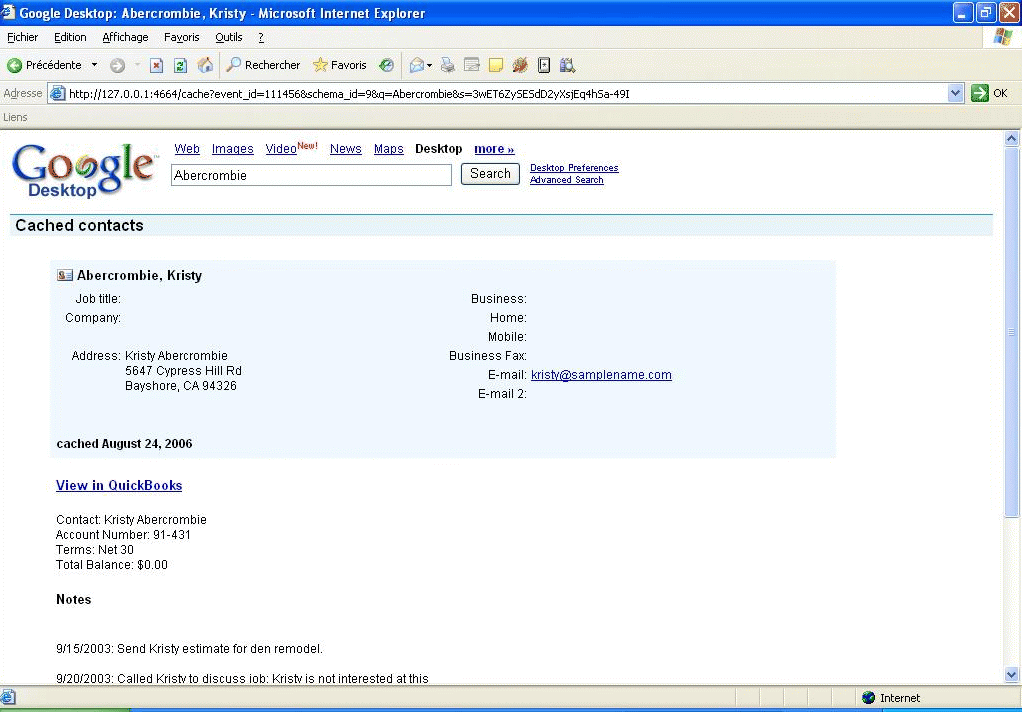This screenshot has height=712, width=1022.
Task: Click the Windows flag logo throbber
Action: point(1002,37)
